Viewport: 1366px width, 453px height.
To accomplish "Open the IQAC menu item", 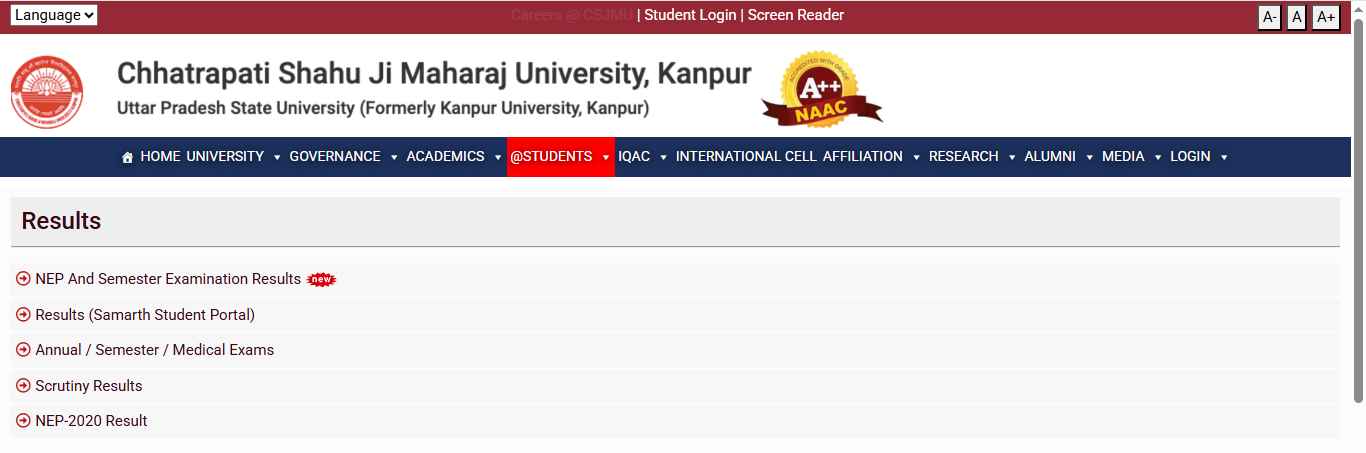I will [x=634, y=157].
